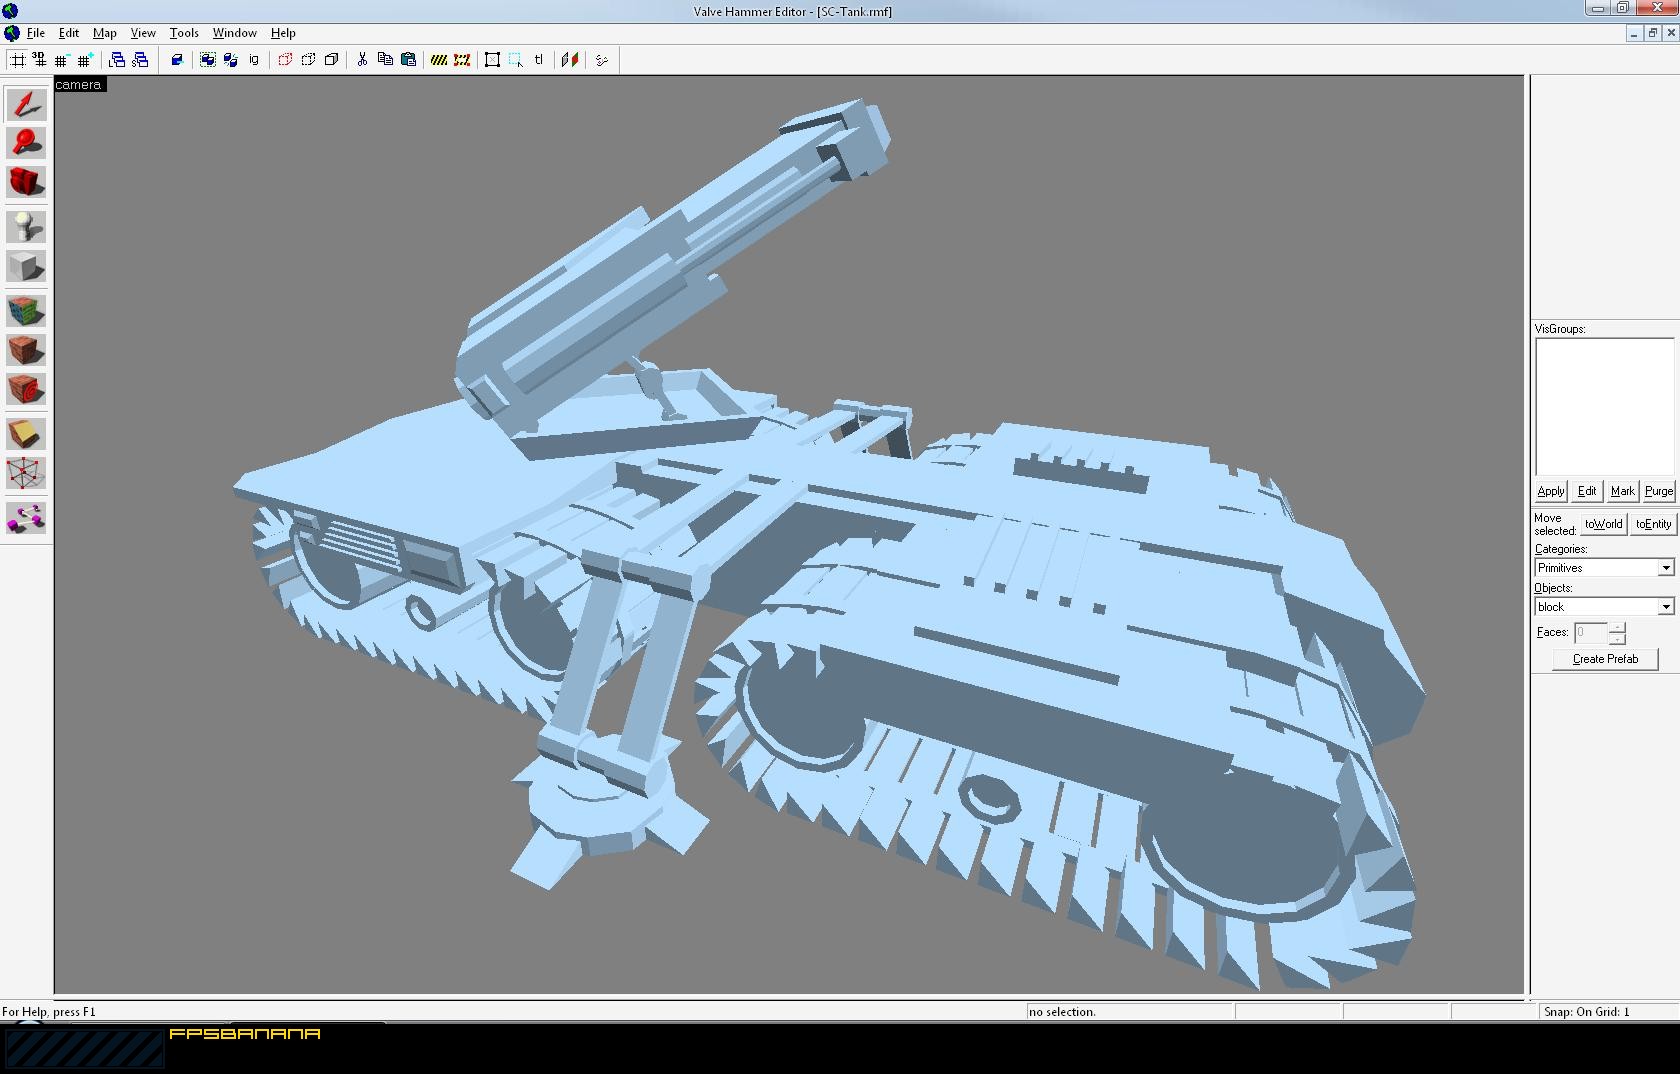Click the Copy icon in the toolbar
The width and height of the screenshot is (1680, 1074).
click(385, 60)
